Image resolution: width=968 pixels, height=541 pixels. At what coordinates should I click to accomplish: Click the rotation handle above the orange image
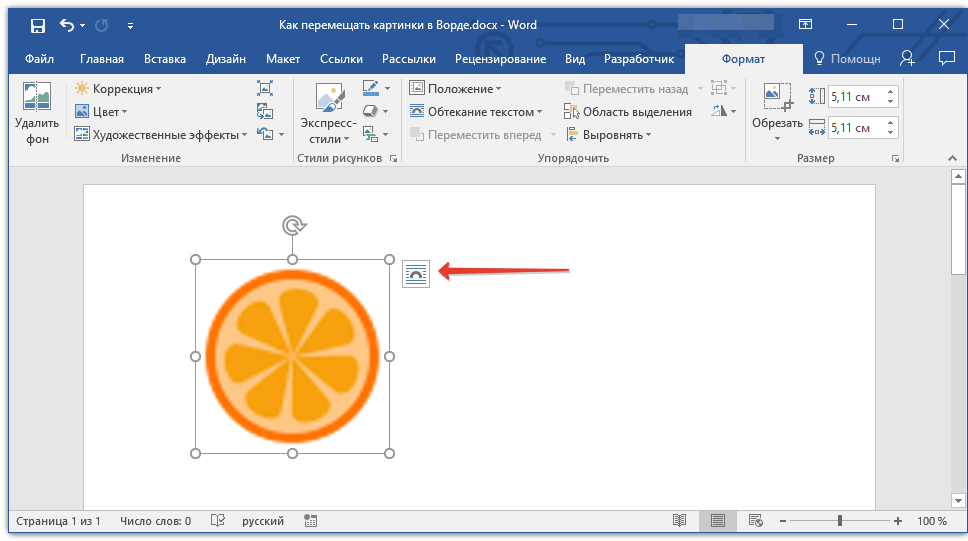click(293, 225)
